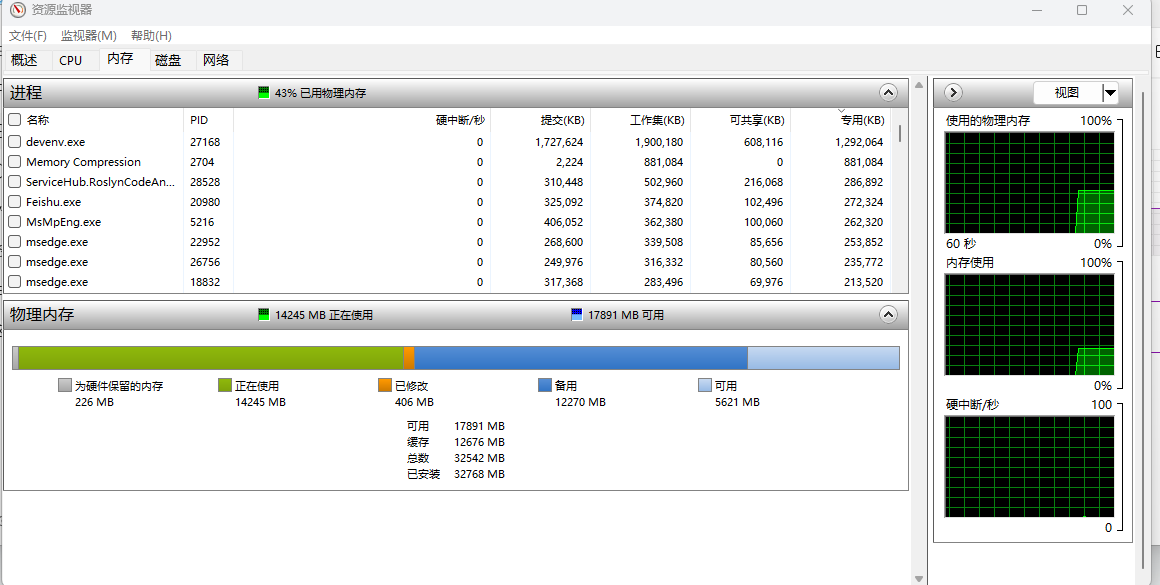Open the 视图 dropdown arrow

1109,93
